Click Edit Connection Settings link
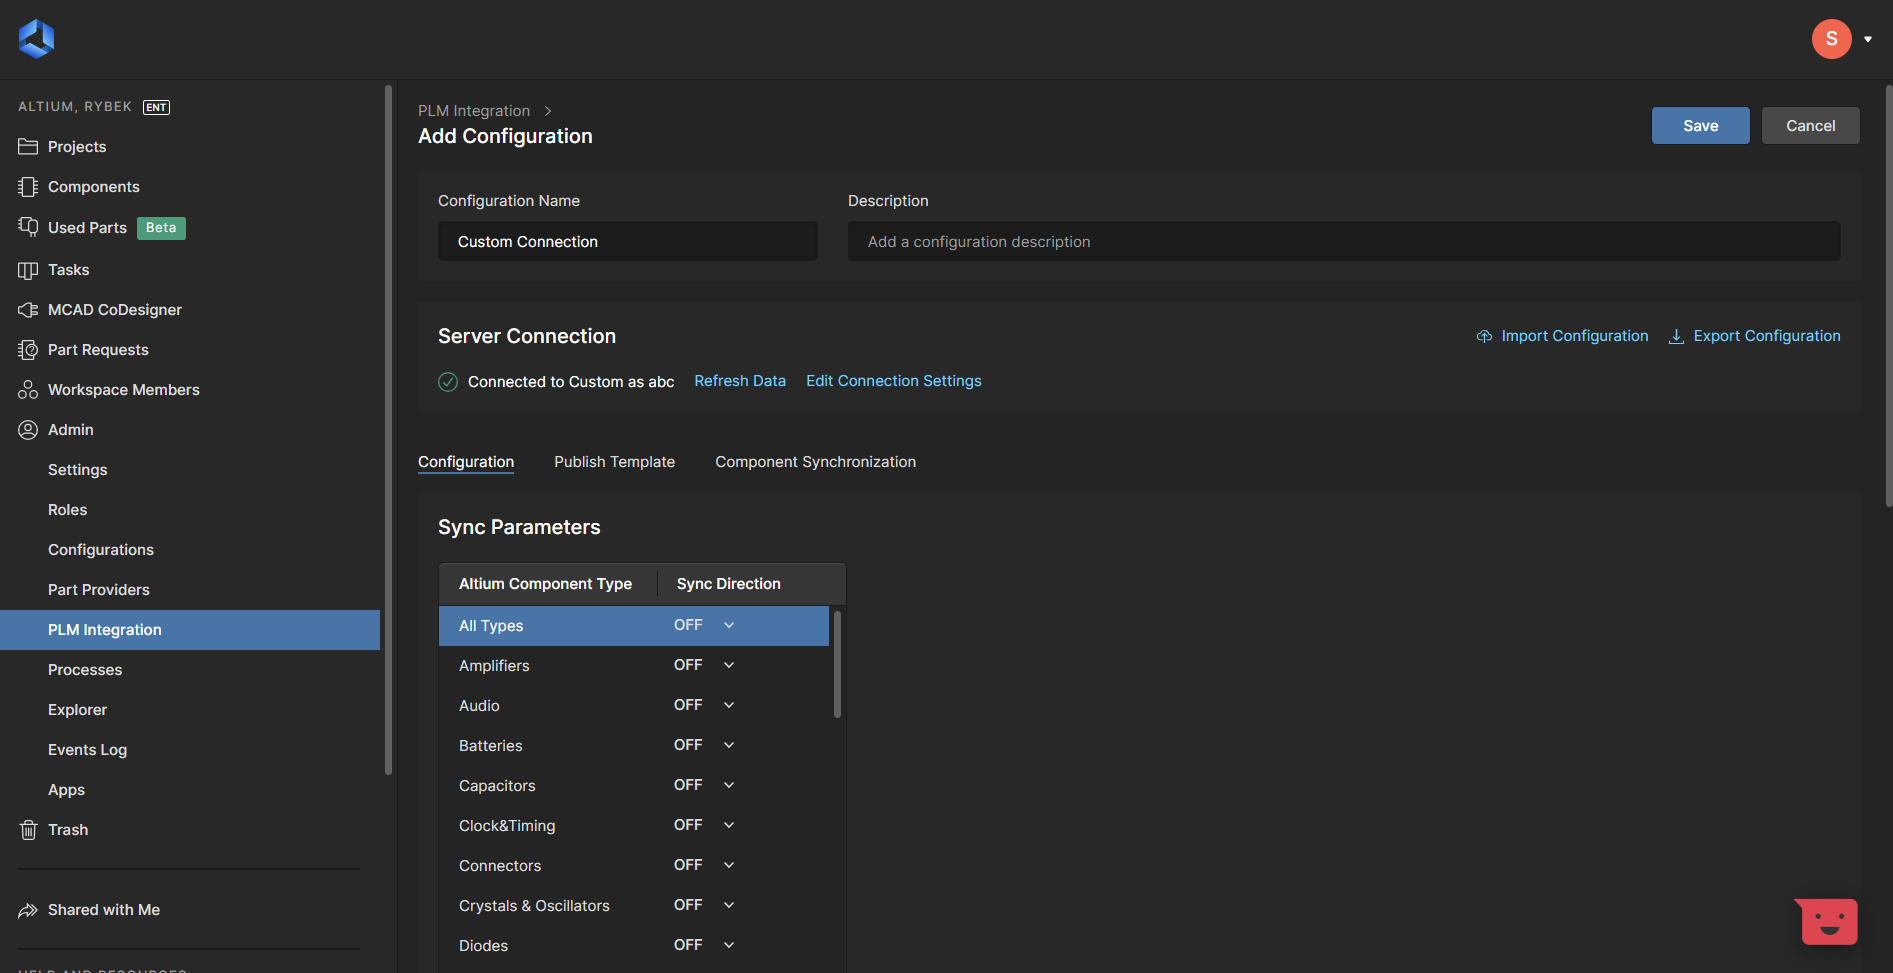Image resolution: width=1893 pixels, height=973 pixels. click(894, 381)
